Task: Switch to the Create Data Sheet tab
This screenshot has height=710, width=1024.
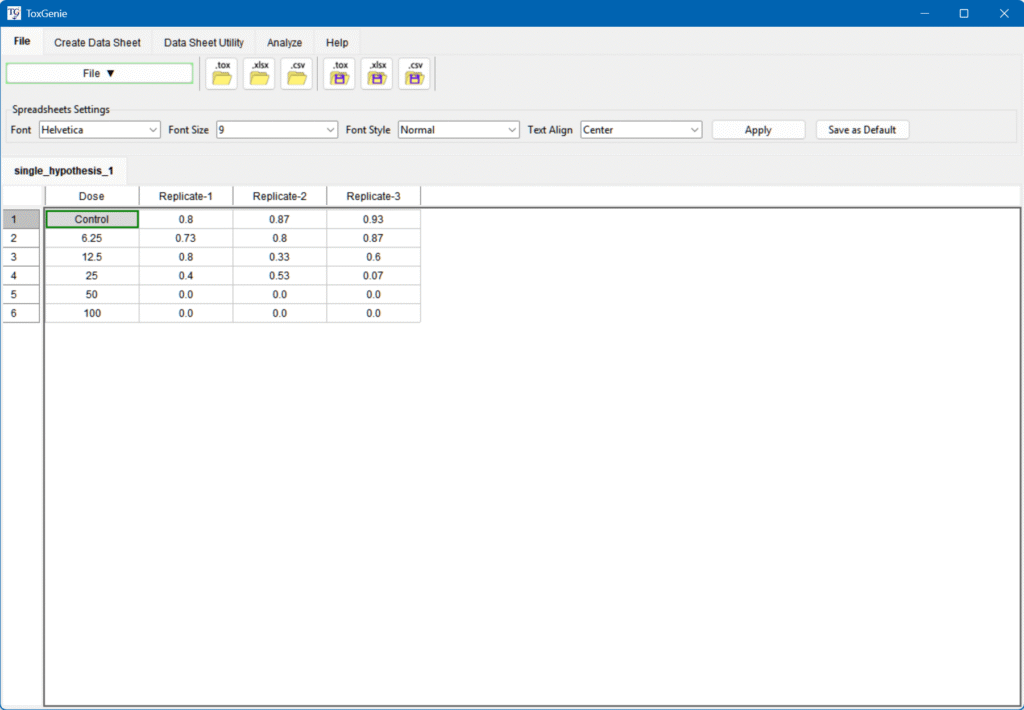Action: click(x=97, y=43)
